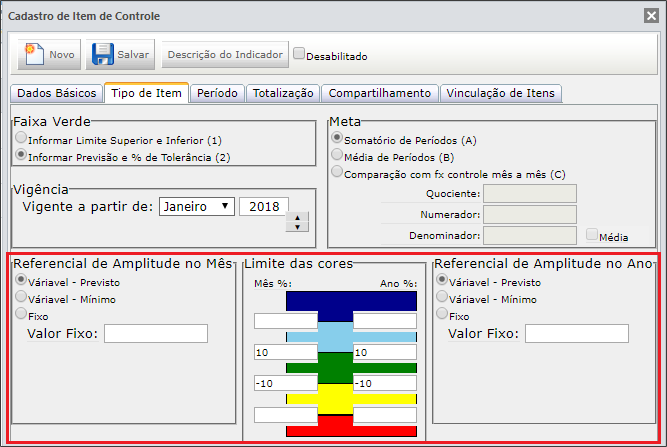Close the Cadastro de Item de Controle dialog
Screen dimensions: 667x447
pyautogui.click(x=651, y=16)
